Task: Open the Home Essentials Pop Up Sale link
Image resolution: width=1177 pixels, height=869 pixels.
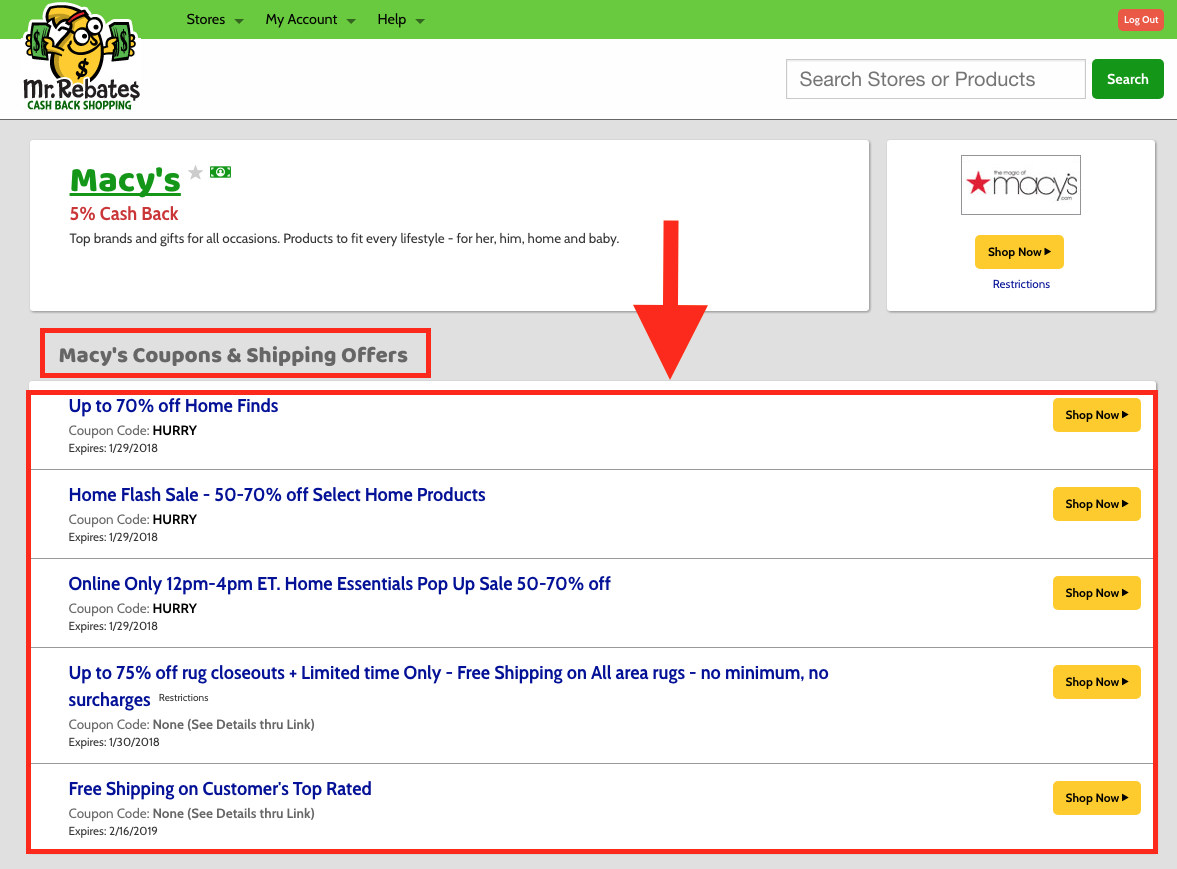Action: click(x=339, y=584)
